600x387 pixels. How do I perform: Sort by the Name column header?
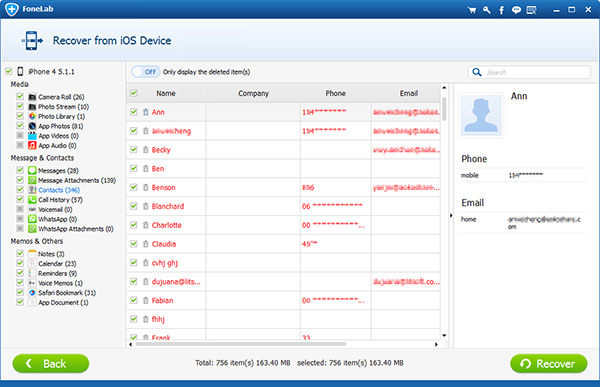click(166, 93)
